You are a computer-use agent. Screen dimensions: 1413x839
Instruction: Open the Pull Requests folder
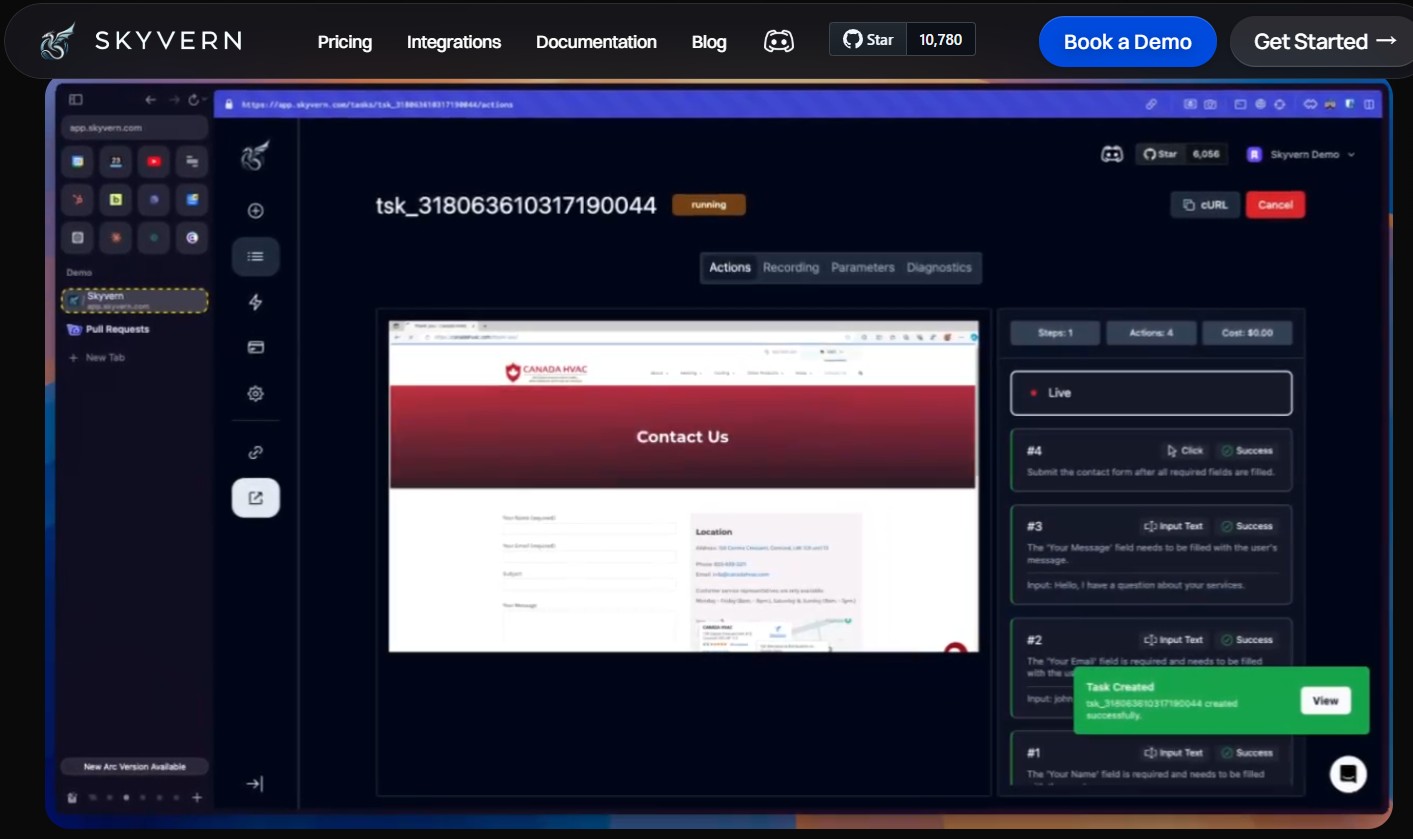coord(108,329)
